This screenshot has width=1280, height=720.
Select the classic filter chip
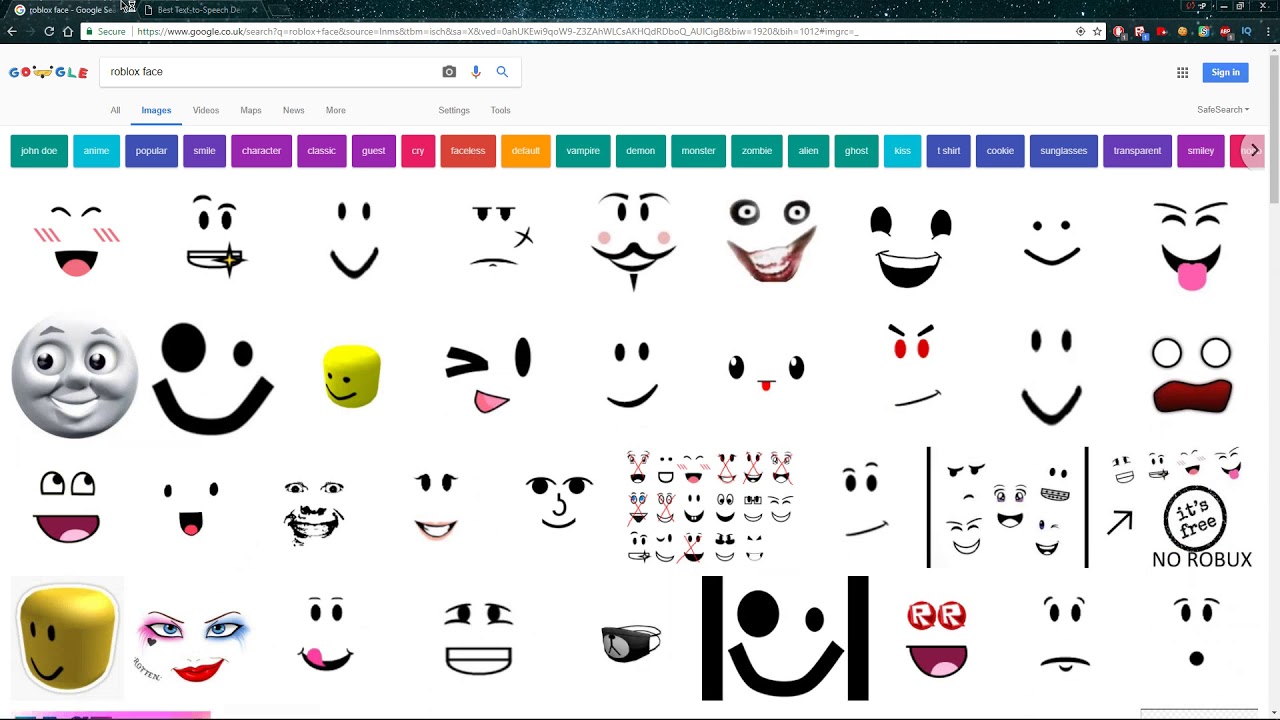[321, 151]
